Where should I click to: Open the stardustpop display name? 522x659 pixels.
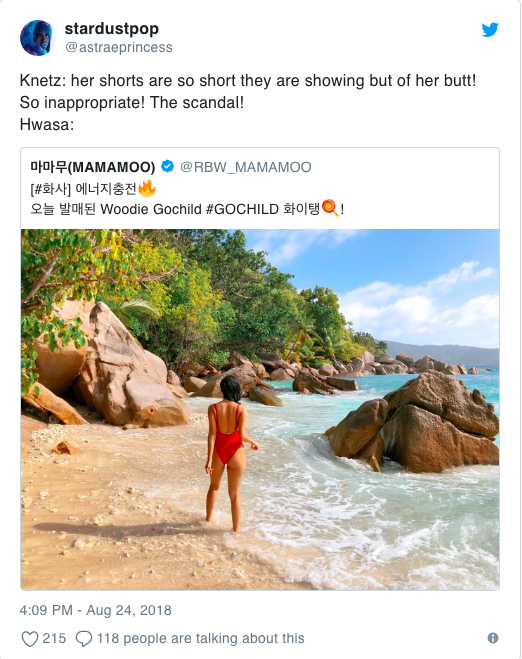tap(112, 29)
